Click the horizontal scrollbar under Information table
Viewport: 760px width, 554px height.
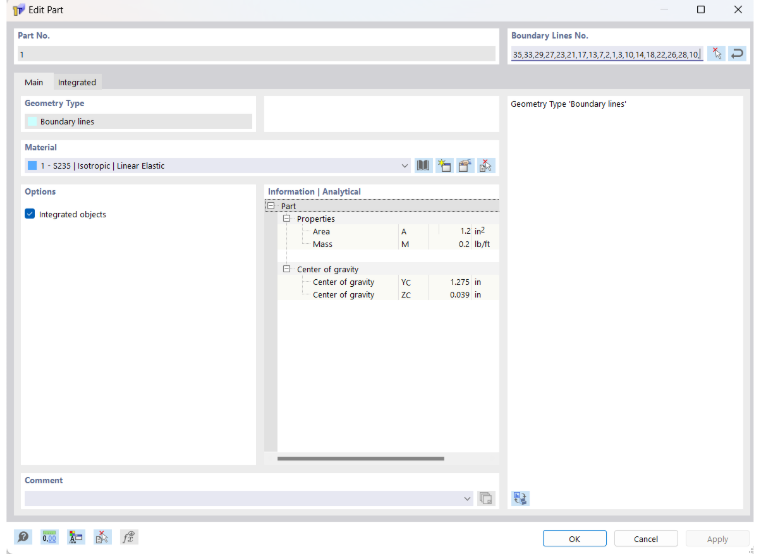tap(361, 459)
